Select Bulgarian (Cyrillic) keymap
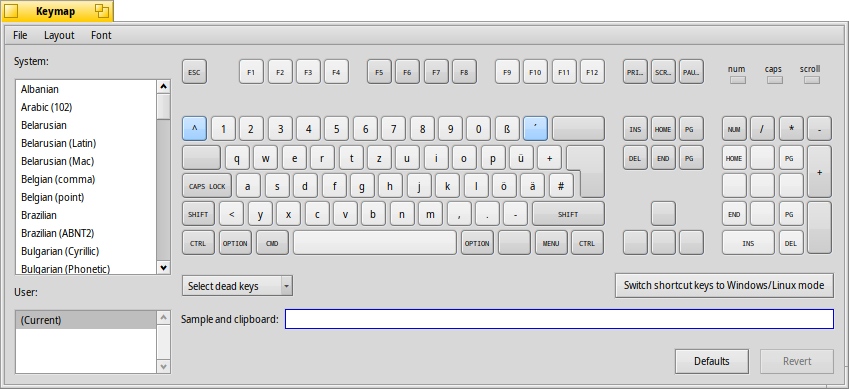The width and height of the screenshot is (849, 389). [x=86, y=251]
